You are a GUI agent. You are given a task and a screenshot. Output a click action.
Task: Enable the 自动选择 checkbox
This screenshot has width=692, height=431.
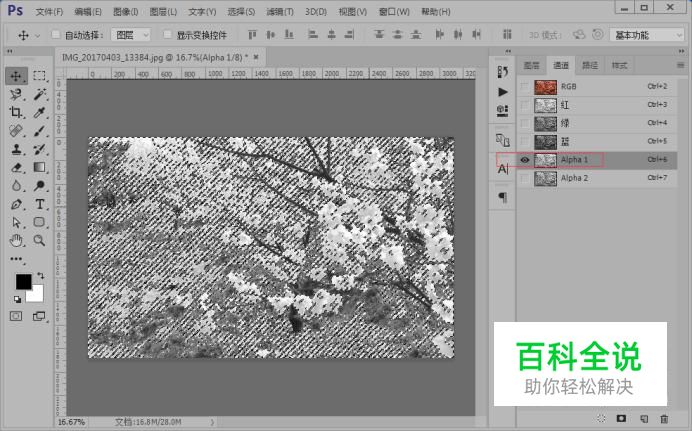[x=56, y=34]
